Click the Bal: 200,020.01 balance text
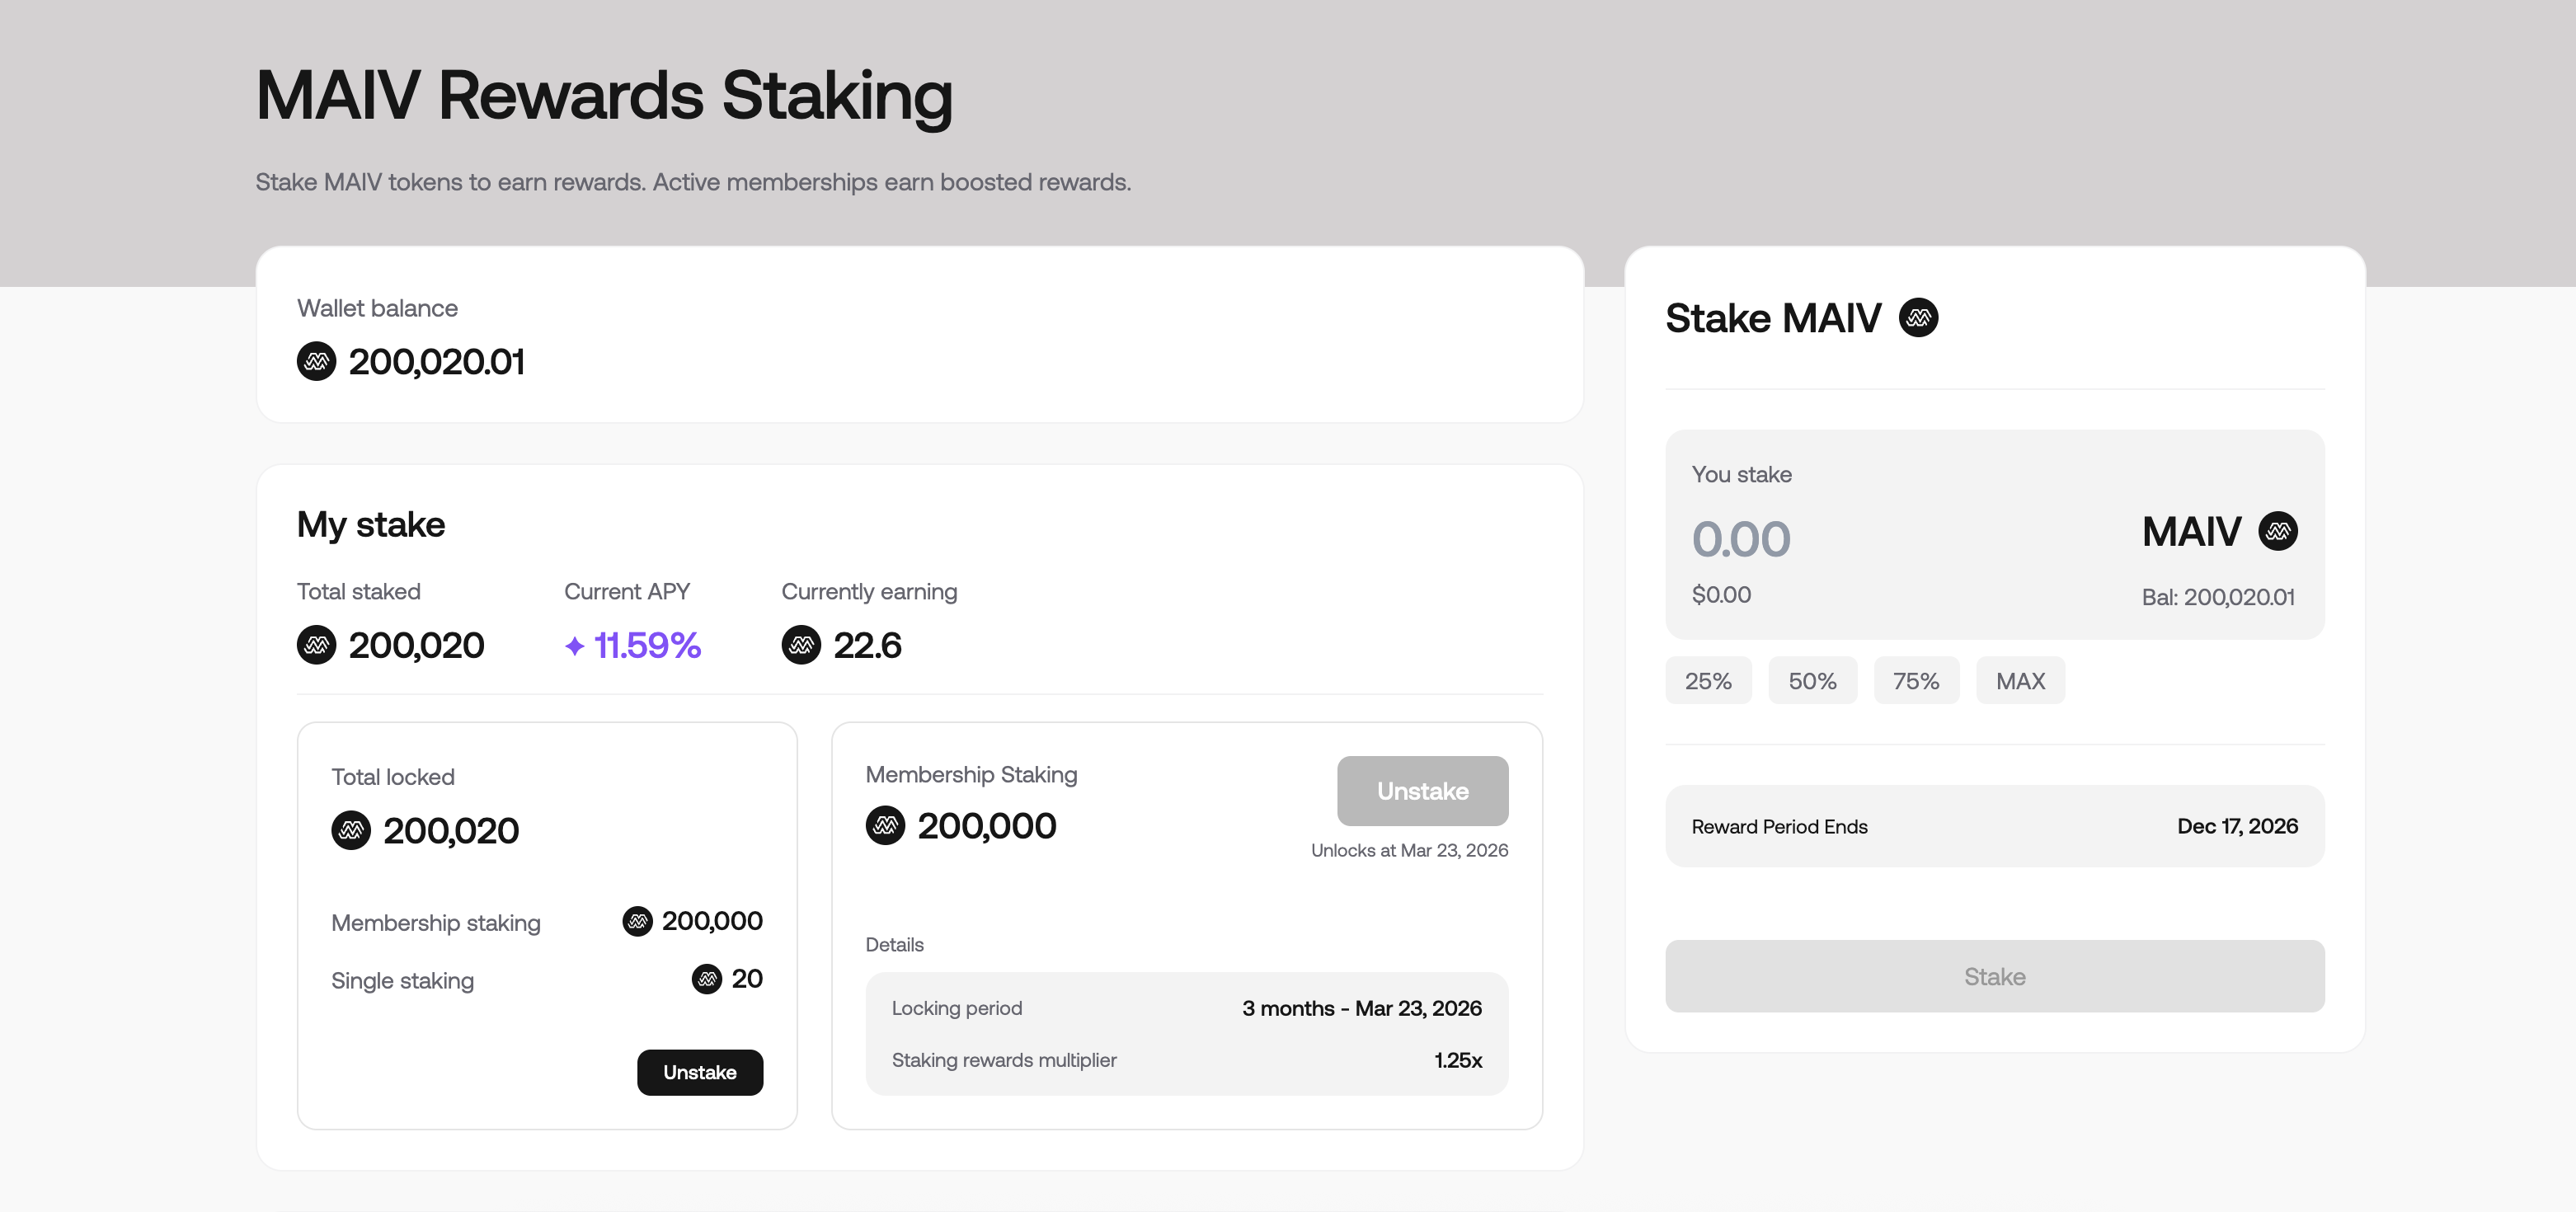Image resolution: width=2576 pixels, height=1212 pixels. click(2218, 597)
